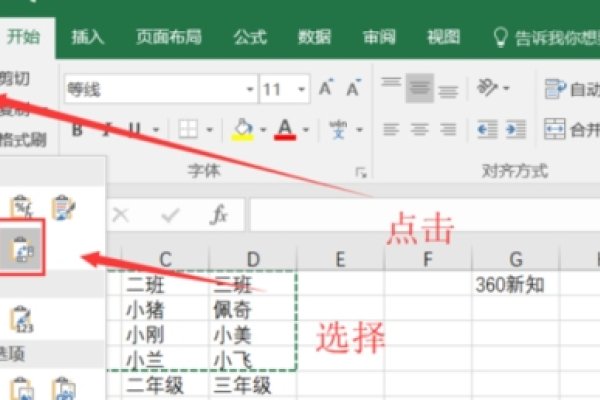The image size is (600, 400).
Task: Click cell containing 佩奇
Action: coord(253,309)
